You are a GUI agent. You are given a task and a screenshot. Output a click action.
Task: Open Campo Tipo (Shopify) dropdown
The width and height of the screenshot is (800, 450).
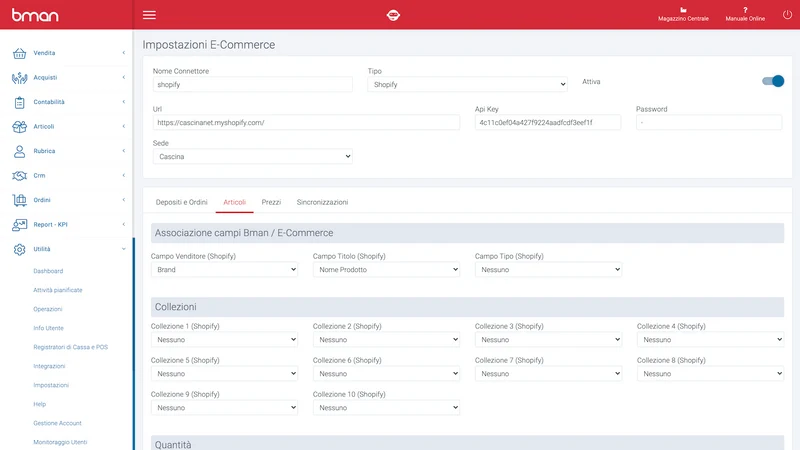[548, 269]
